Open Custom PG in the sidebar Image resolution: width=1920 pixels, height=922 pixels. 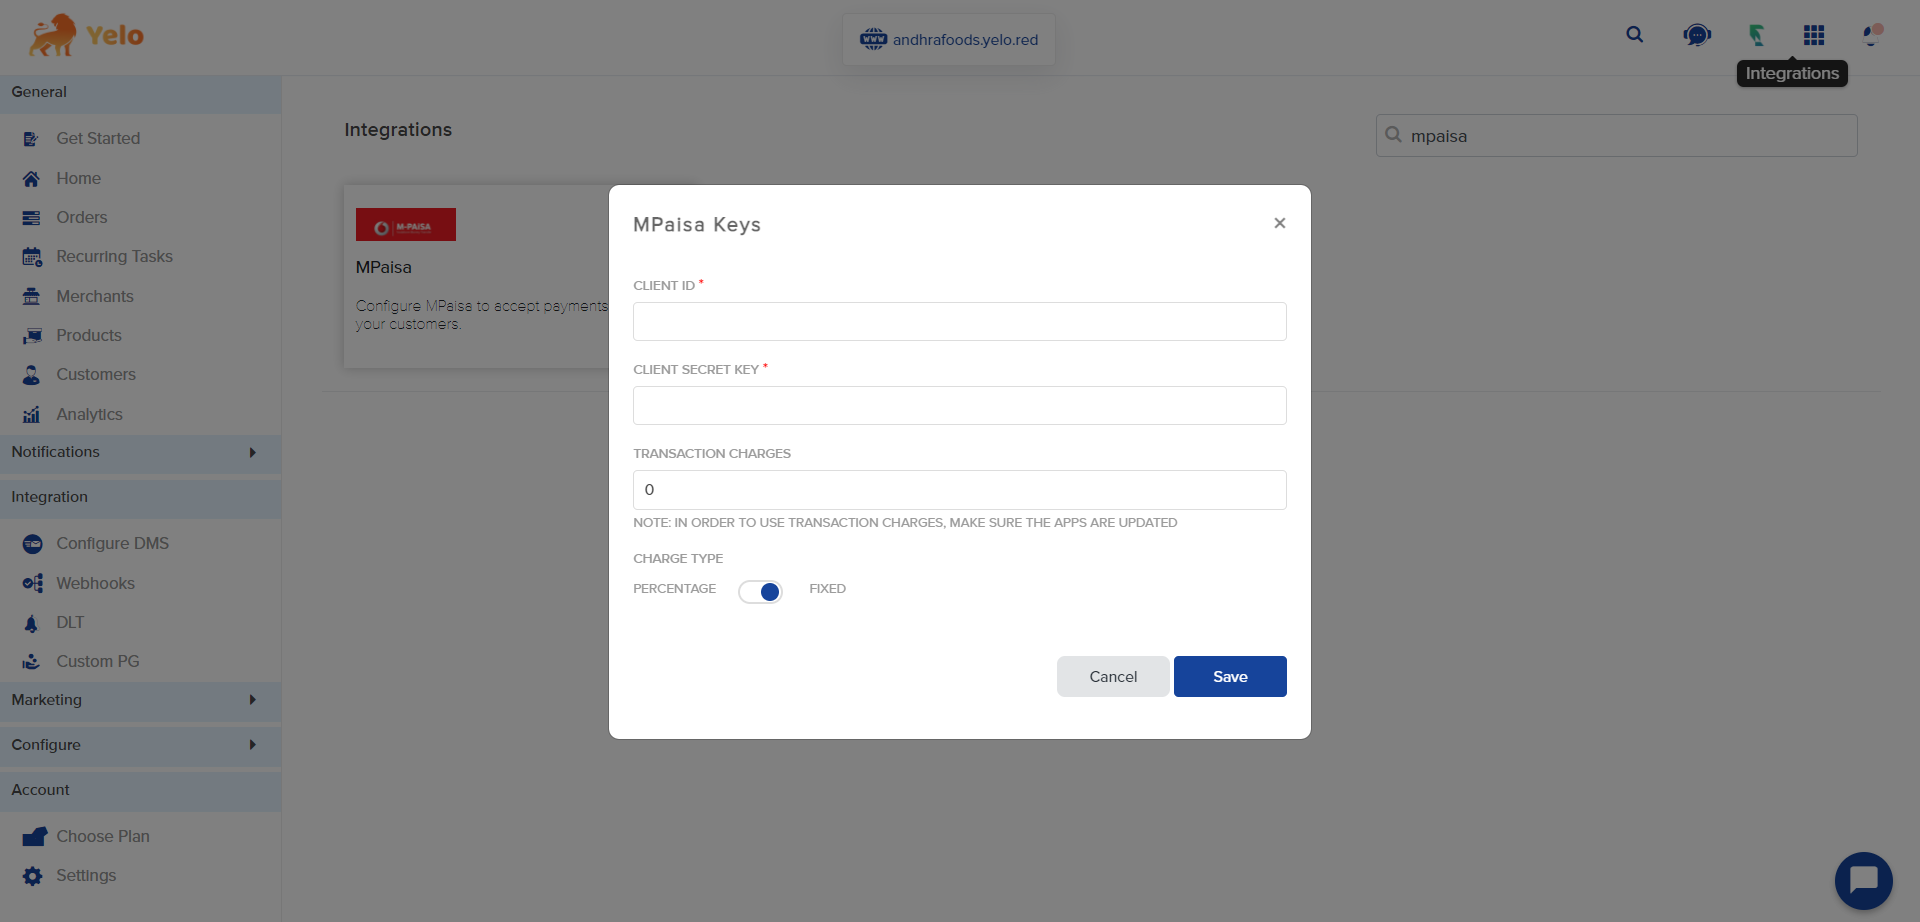98,662
